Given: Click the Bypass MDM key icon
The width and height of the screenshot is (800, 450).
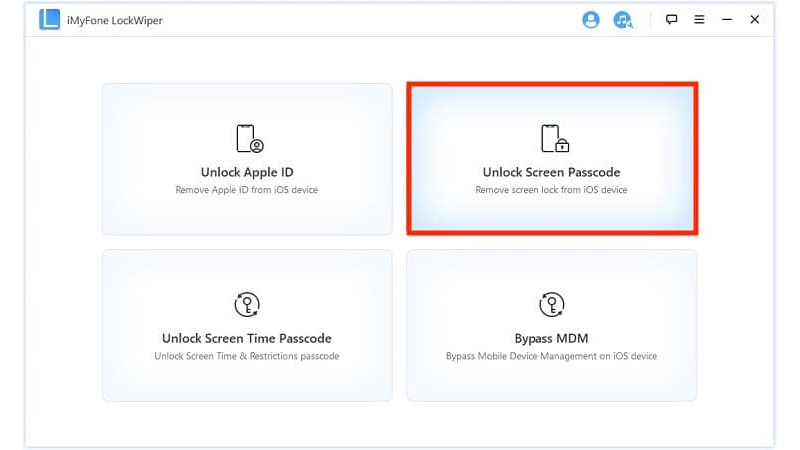Looking at the screenshot, I should coord(552,305).
